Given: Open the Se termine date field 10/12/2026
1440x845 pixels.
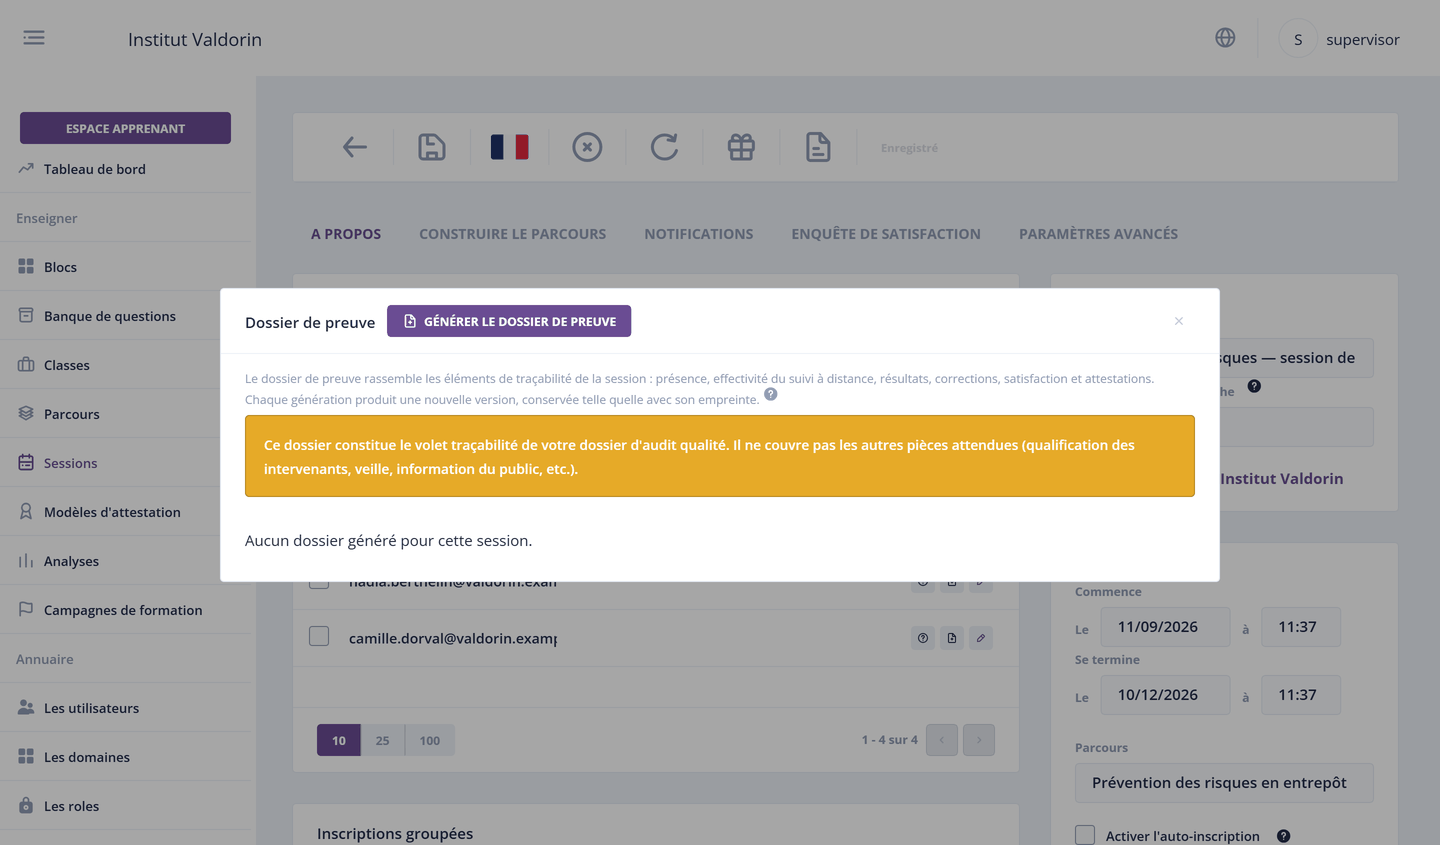Looking at the screenshot, I should 1165,695.
